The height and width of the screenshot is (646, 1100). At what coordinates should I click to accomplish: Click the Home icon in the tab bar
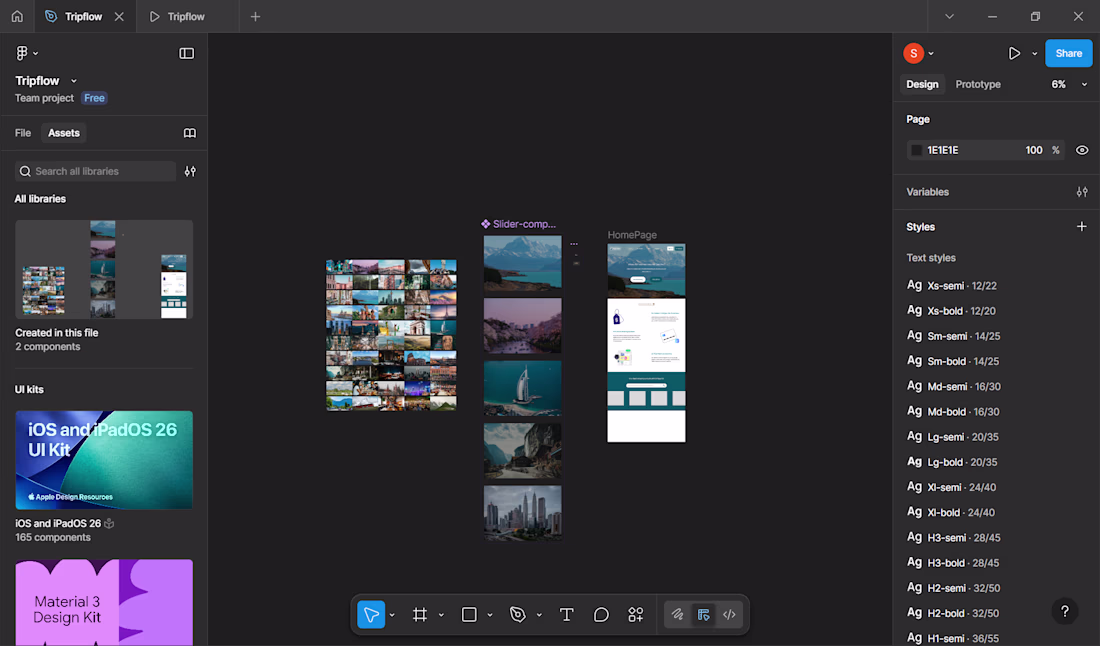click(17, 16)
